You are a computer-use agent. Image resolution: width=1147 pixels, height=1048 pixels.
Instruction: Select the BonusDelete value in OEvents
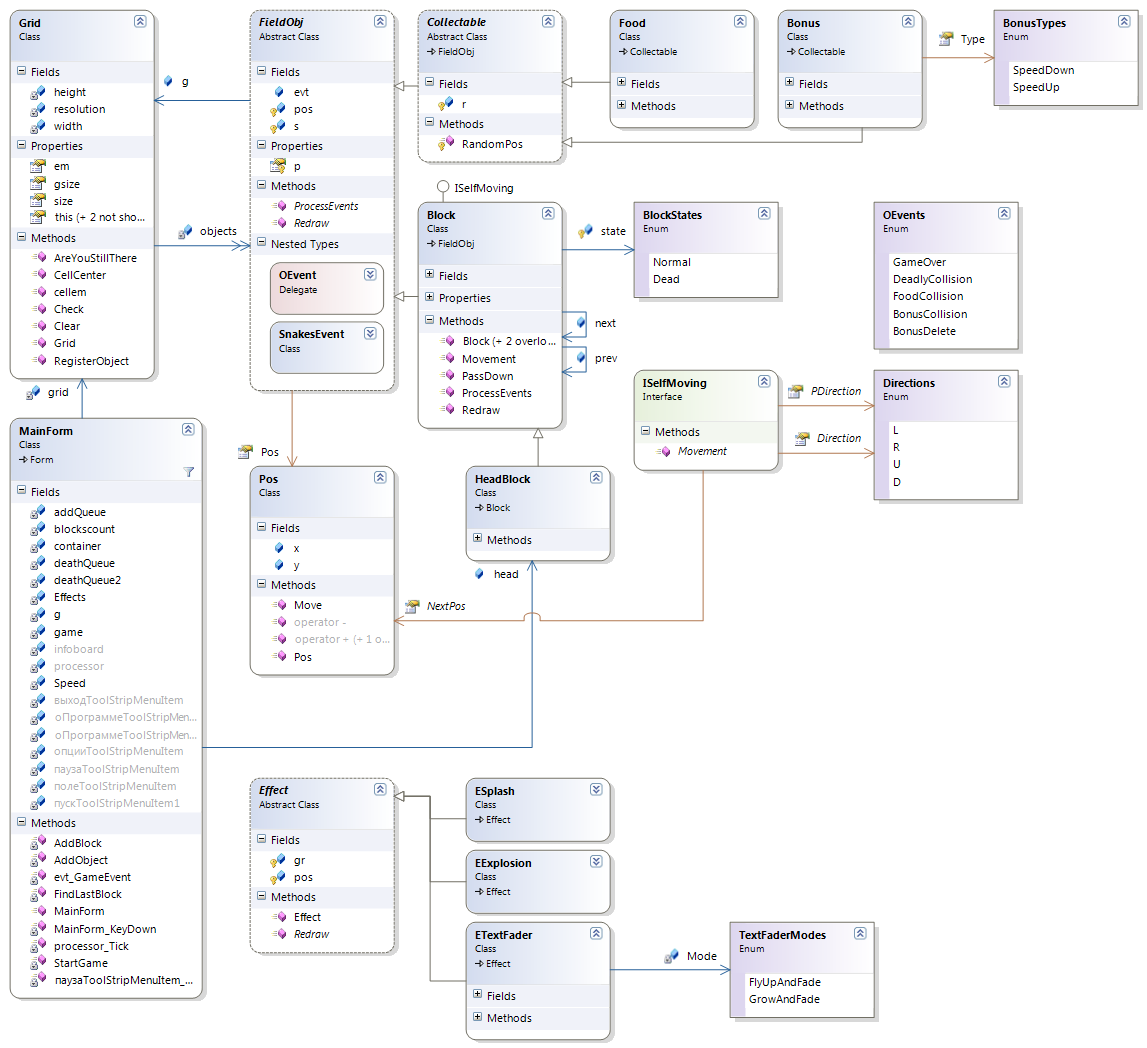pyautogui.click(x=924, y=331)
